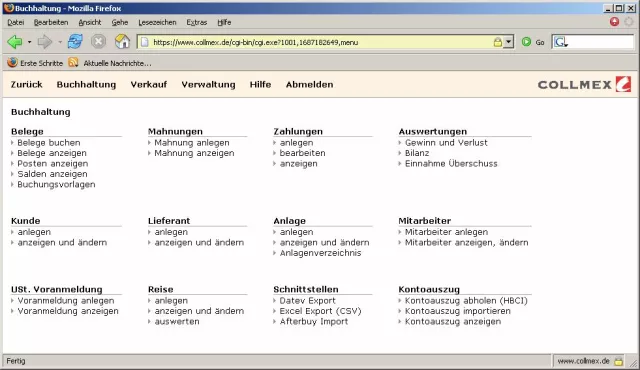Click the red Adblock icon in menu bar

point(614,22)
